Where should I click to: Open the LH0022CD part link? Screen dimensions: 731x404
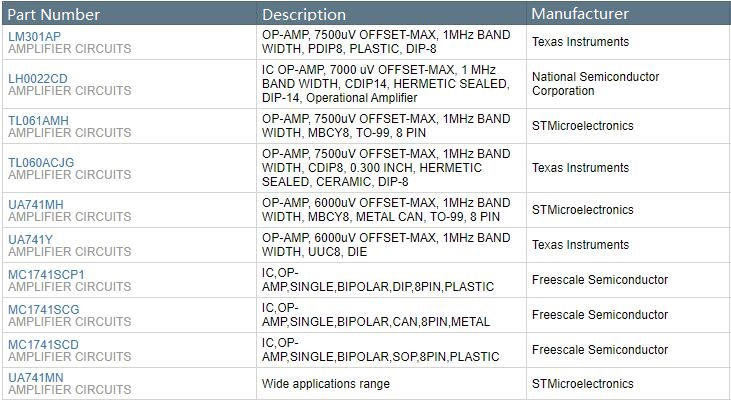(38, 78)
